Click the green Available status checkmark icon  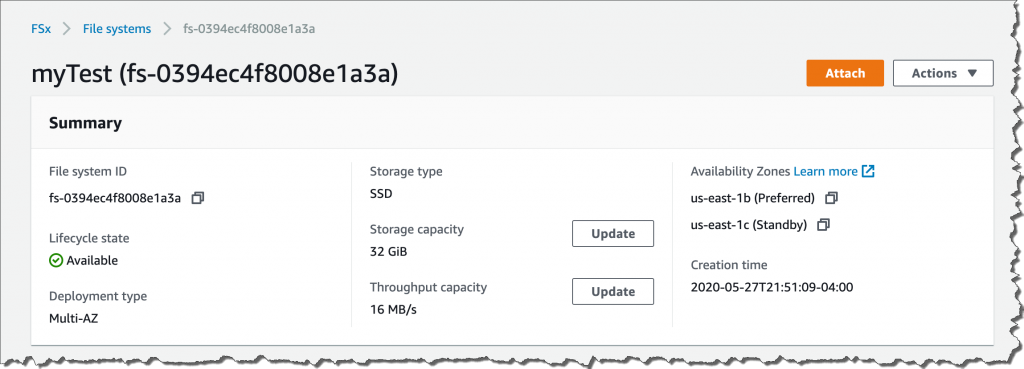coord(56,261)
